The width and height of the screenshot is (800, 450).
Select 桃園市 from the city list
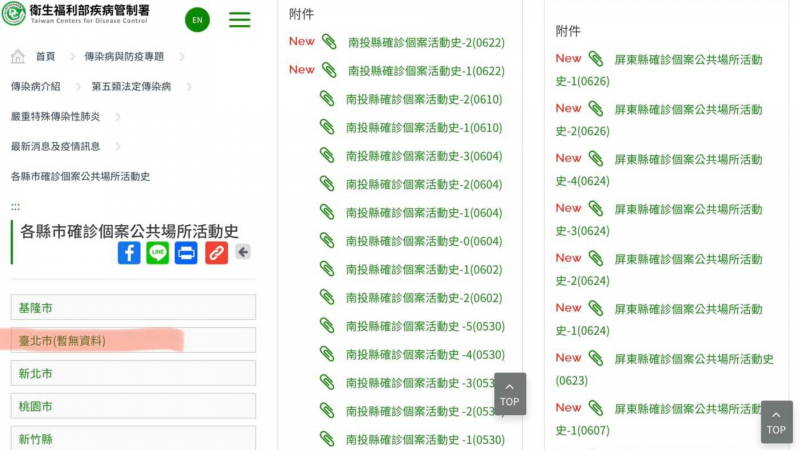[x=133, y=406]
